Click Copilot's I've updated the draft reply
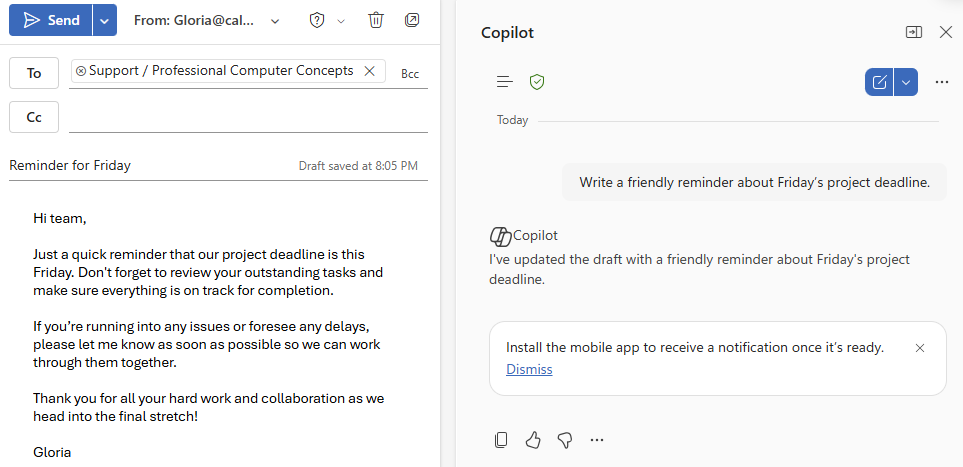Viewport: 963px width, 467px height. pyautogui.click(x=700, y=269)
